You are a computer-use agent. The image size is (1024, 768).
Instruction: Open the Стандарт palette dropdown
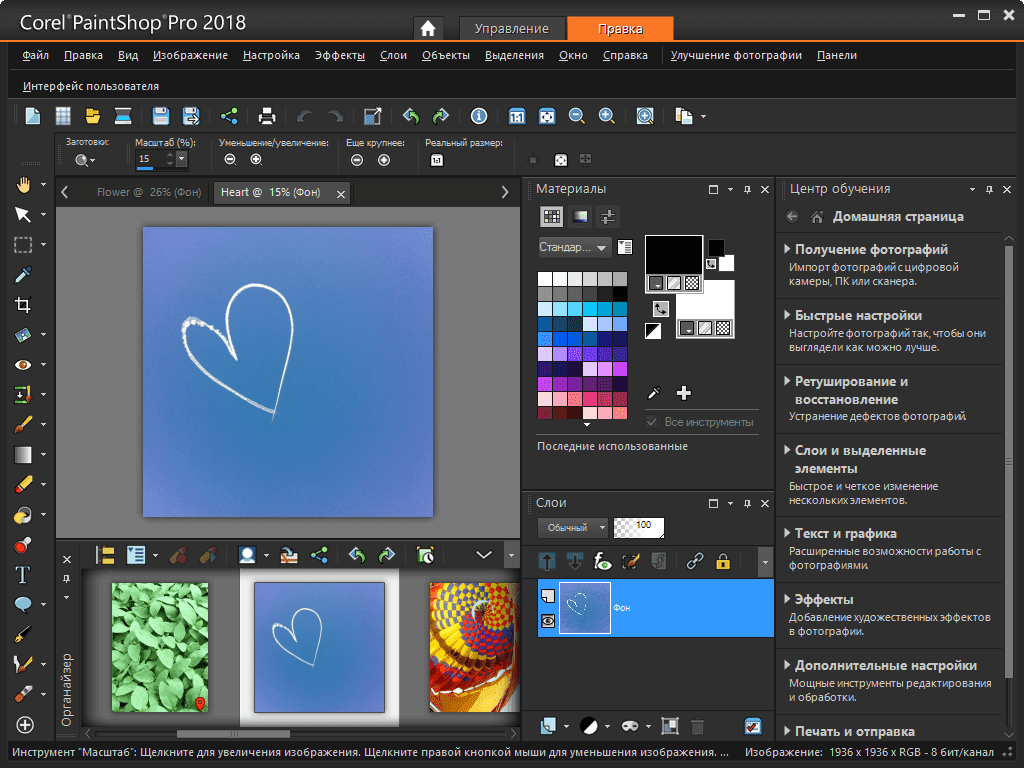coord(574,247)
